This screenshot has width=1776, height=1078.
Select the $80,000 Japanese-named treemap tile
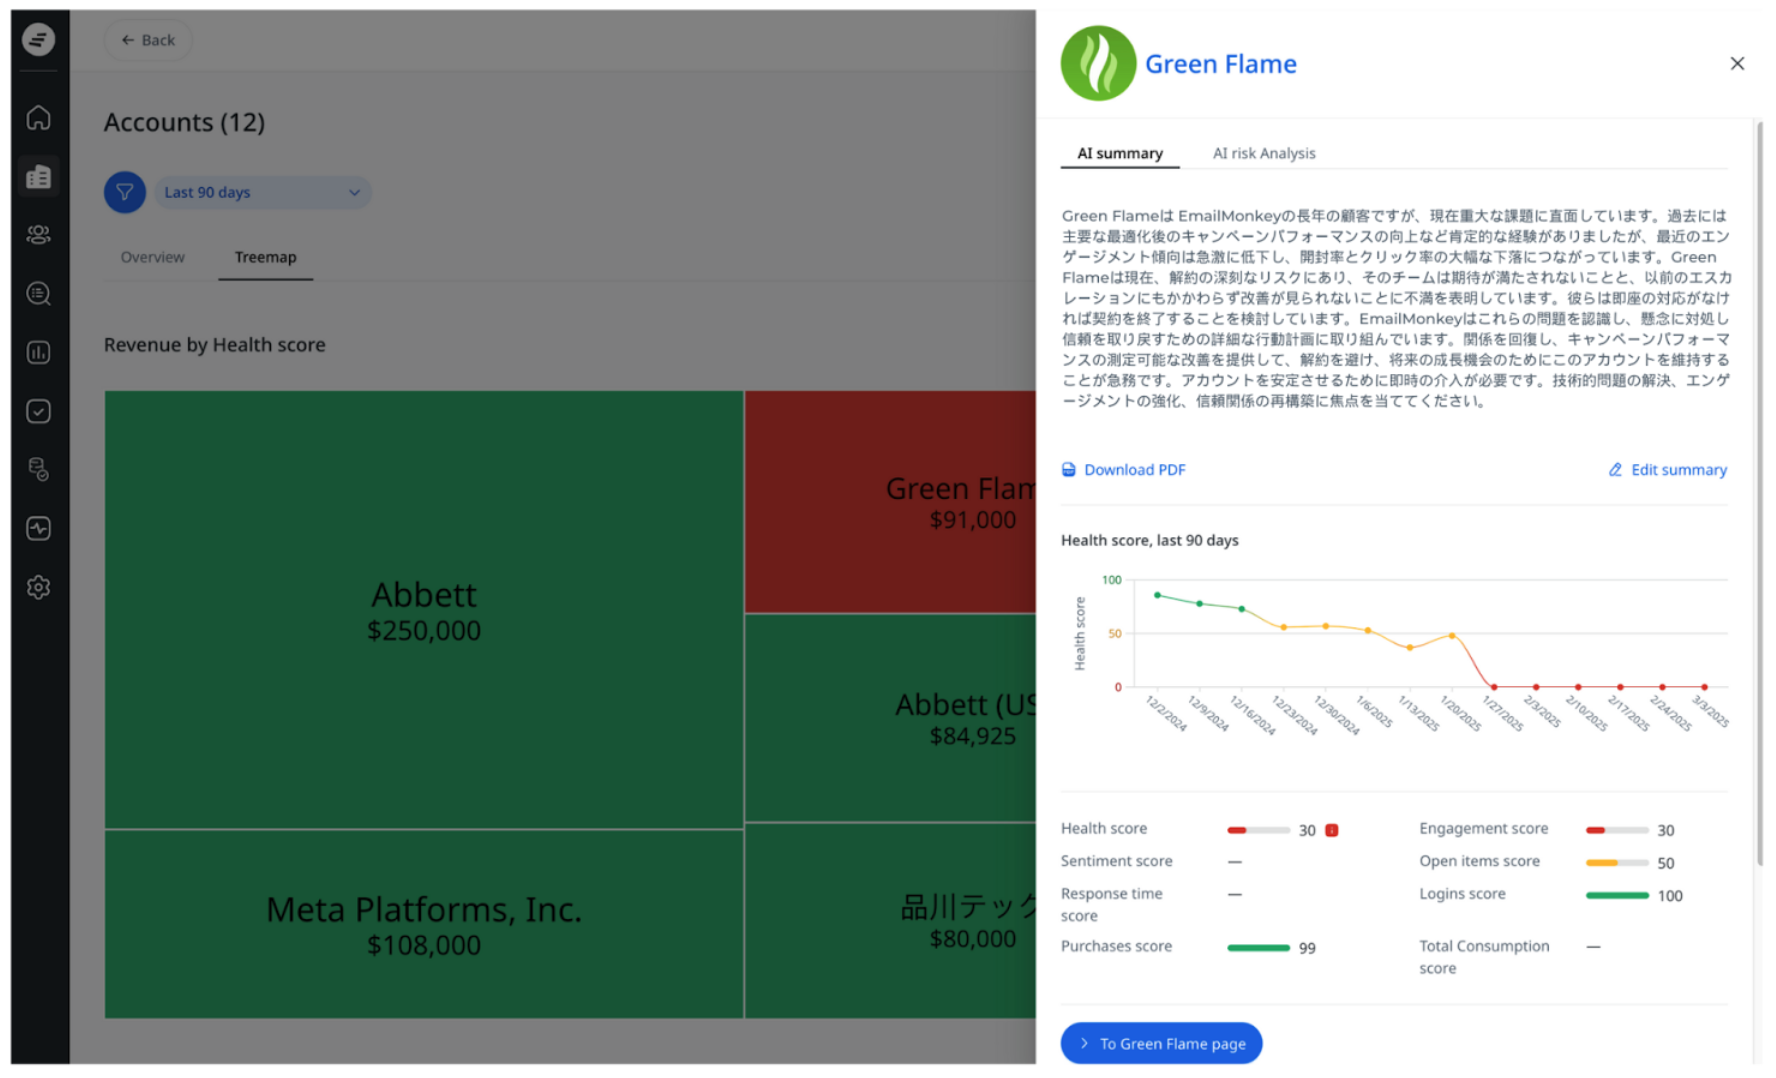[x=890, y=921]
